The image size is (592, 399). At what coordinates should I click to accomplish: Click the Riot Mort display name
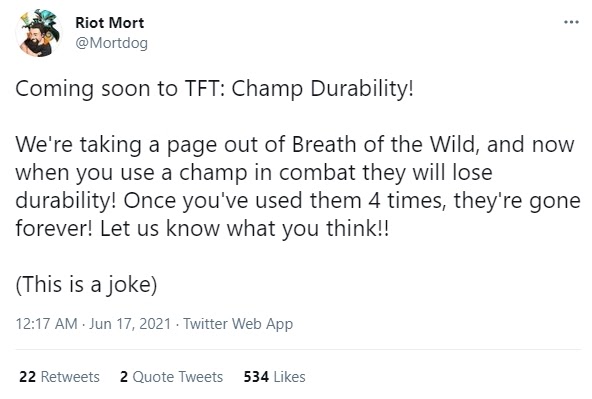(109, 23)
